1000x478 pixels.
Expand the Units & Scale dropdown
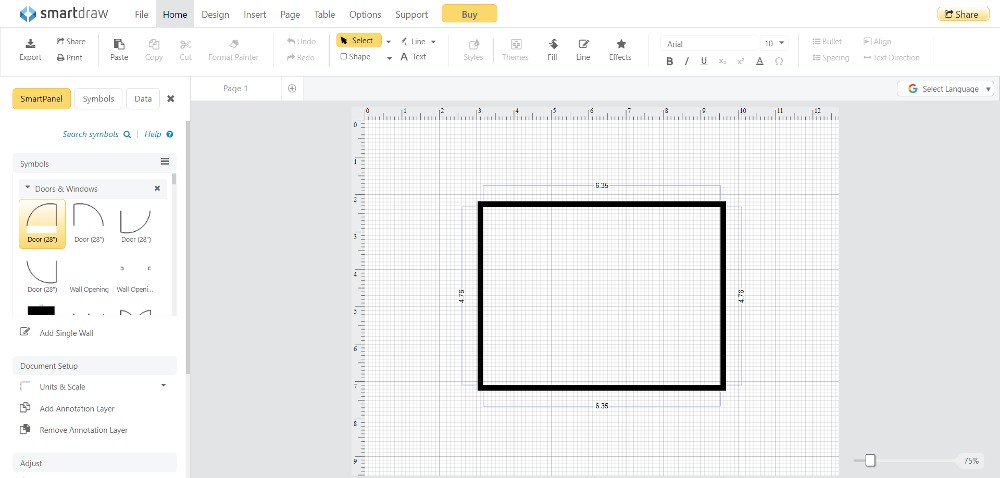[x=163, y=386]
